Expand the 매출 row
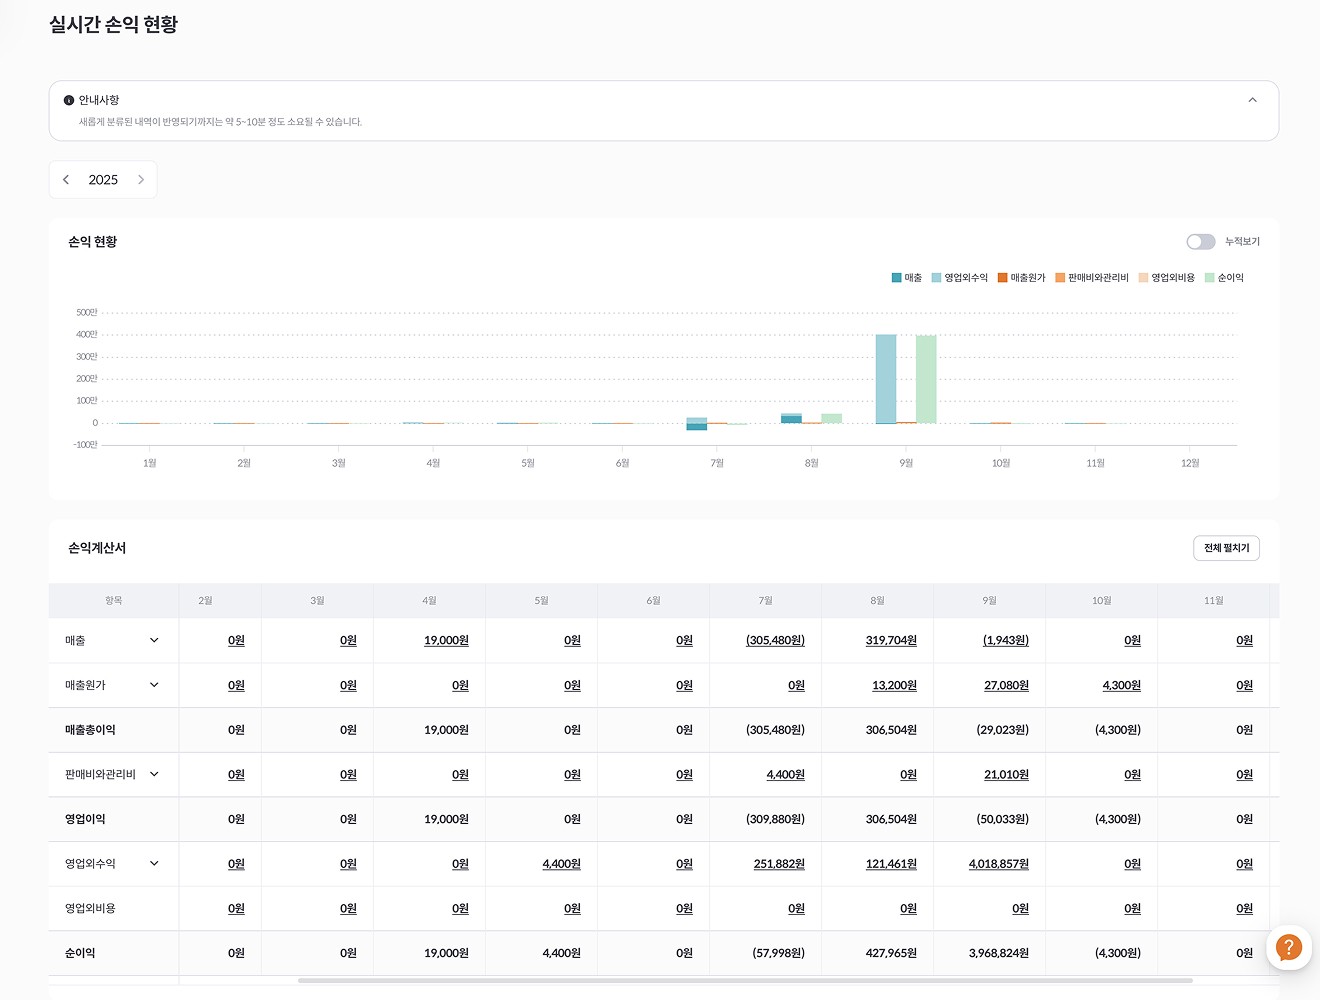Screen dimensions: 1320x1000 click(154, 640)
